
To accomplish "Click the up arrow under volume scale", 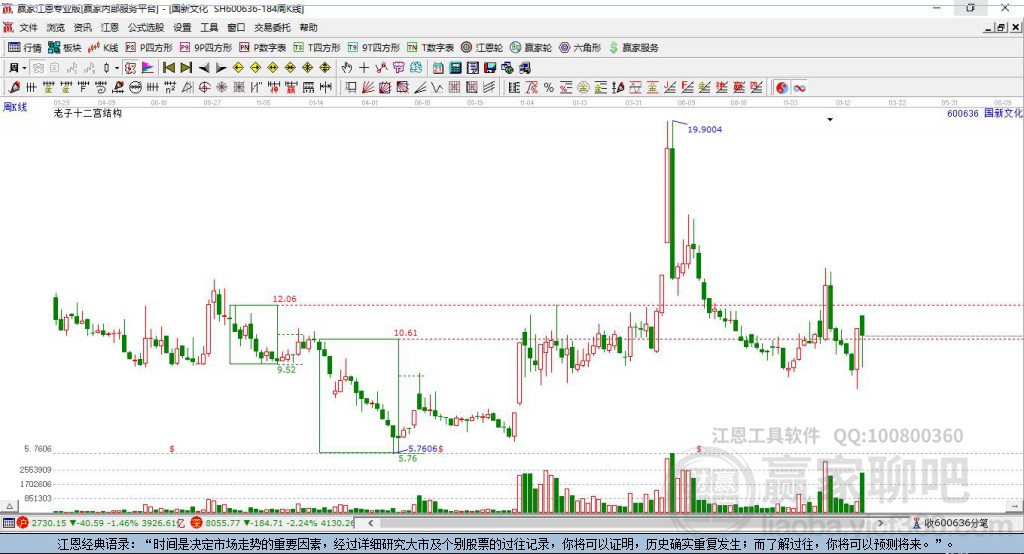I will click(9, 506).
